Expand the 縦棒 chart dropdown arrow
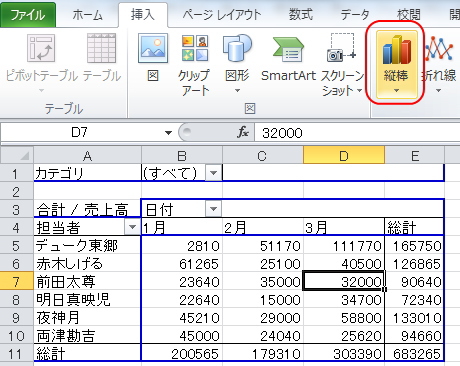The width and height of the screenshot is (460, 366). click(x=396, y=90)
